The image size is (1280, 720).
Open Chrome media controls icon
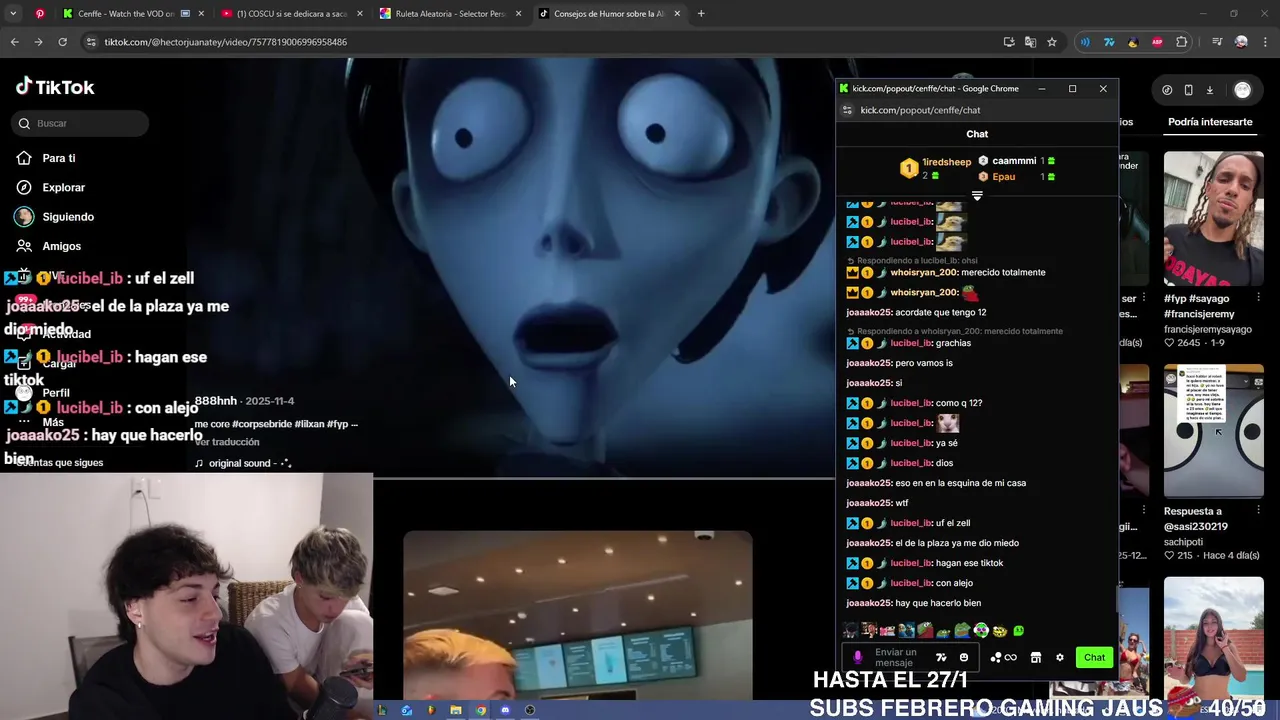[1217, 42]
